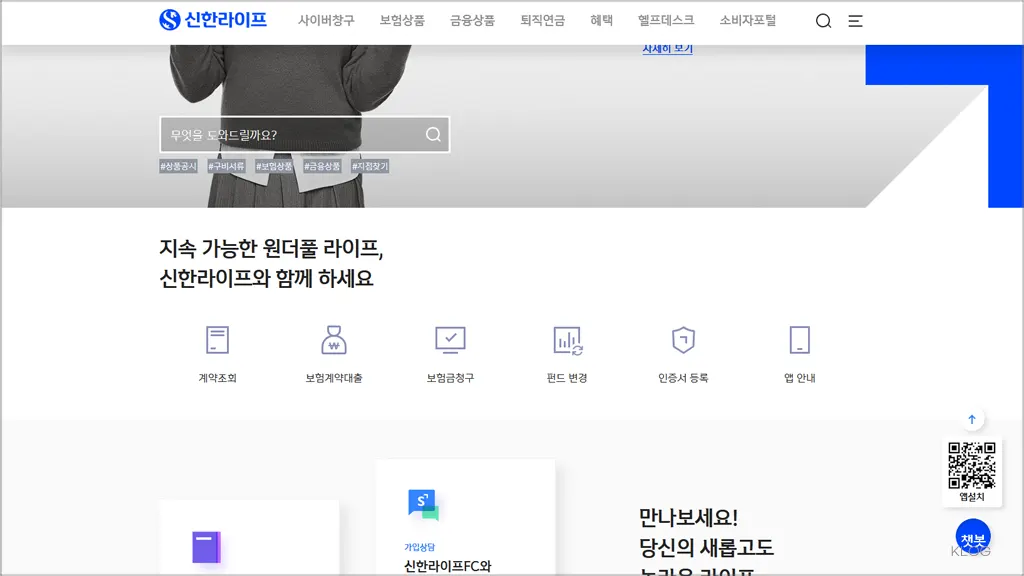The width and height of the screenshot is (1024, 576).
Task: Select the #상품공시 hashtag tag
Action: tap(177, 165)
